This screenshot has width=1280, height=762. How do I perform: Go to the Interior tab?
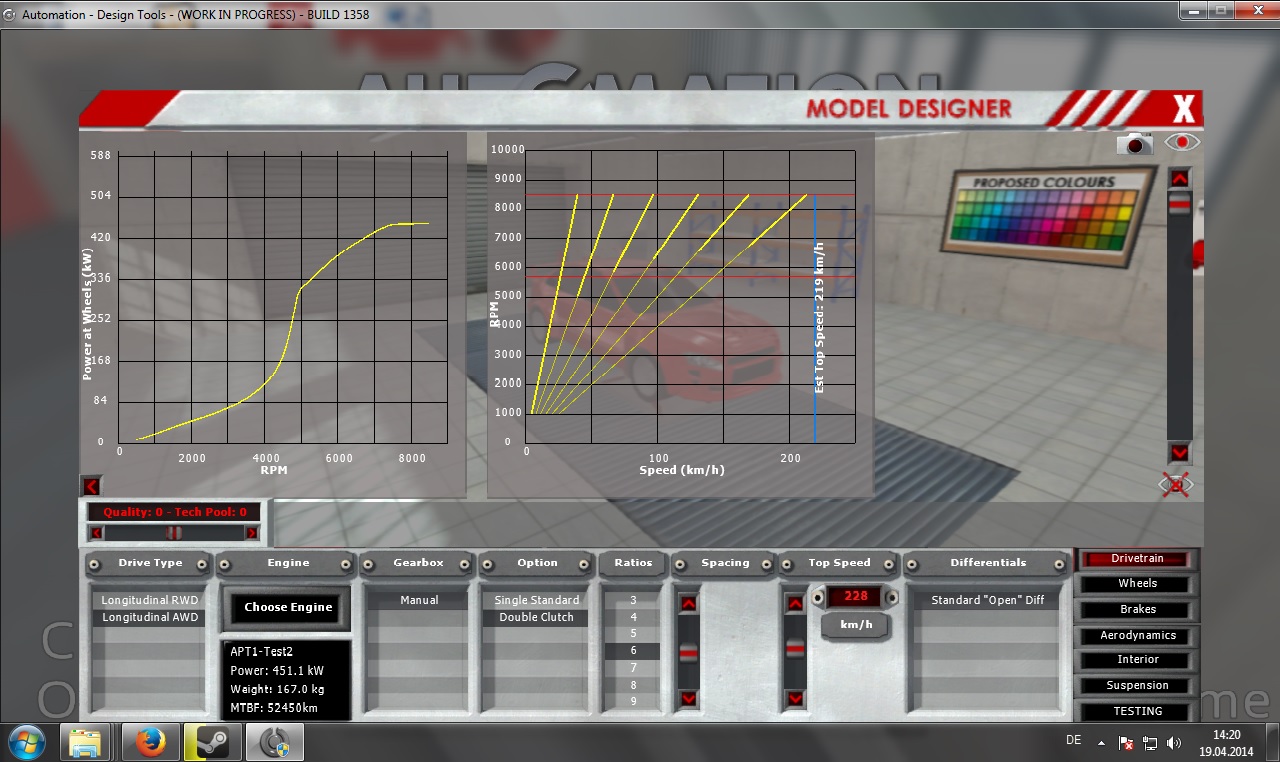[x=1137, y=660]
